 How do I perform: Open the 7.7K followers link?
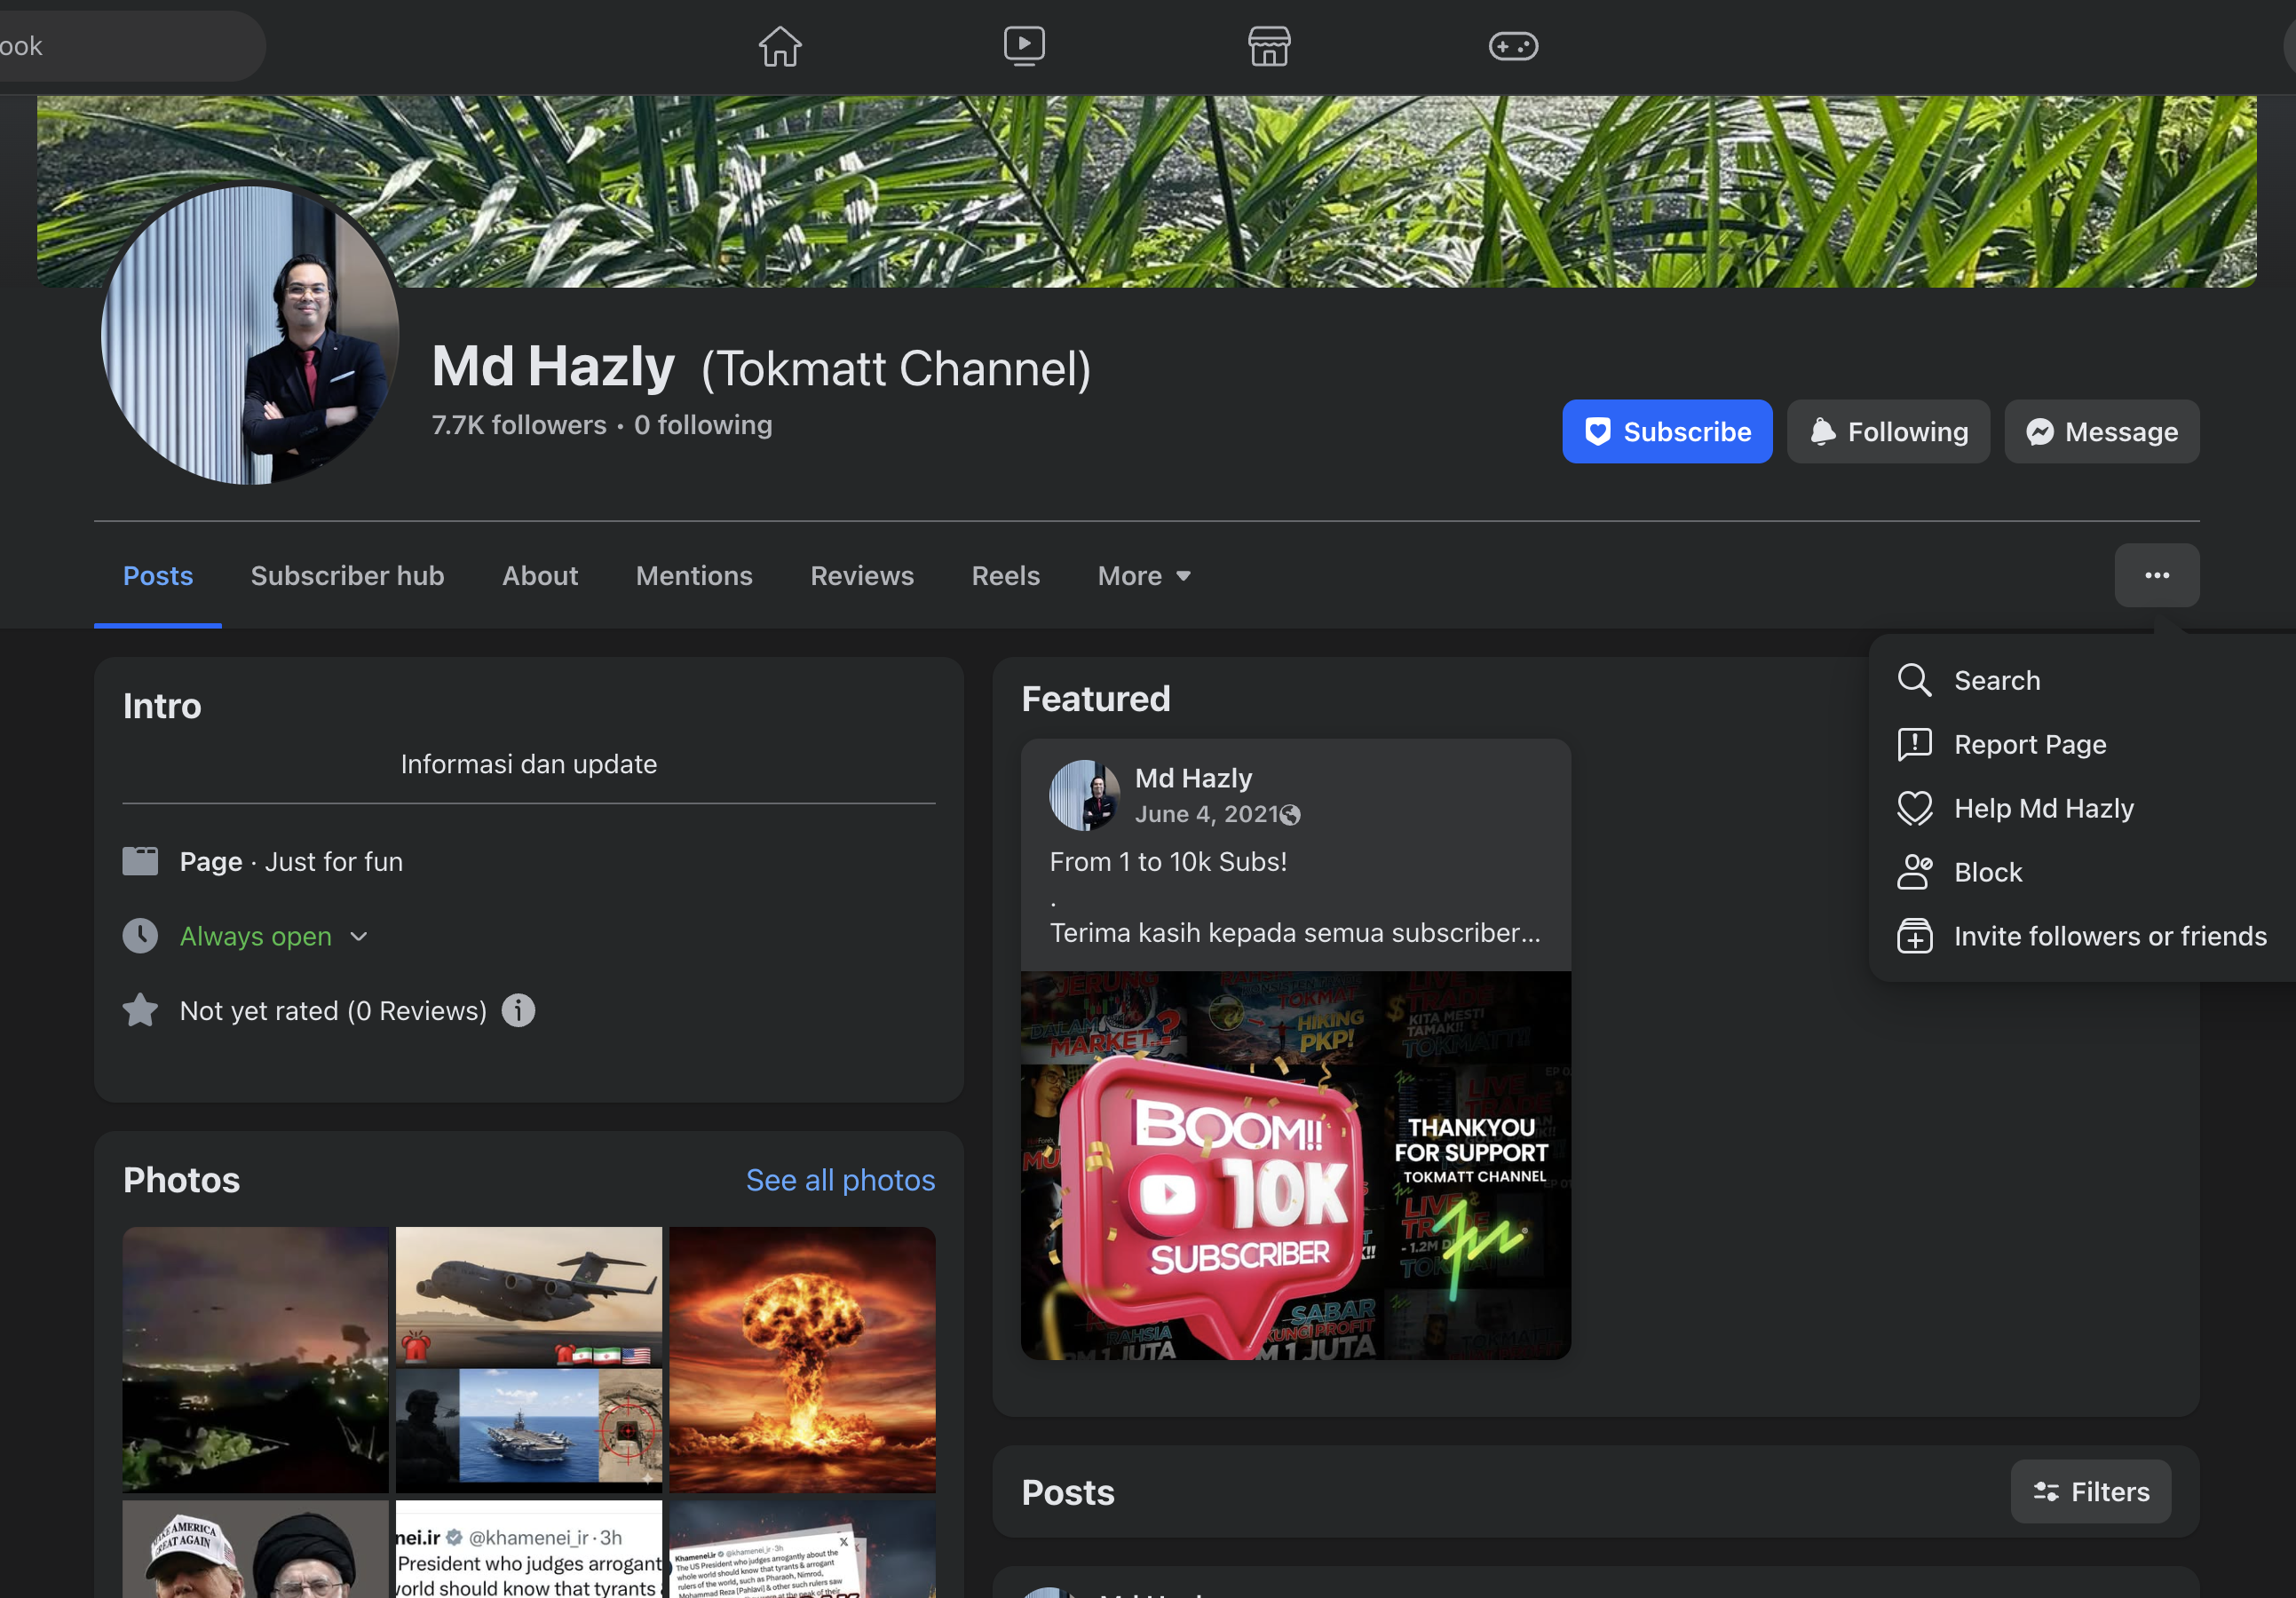tap(519, 425)
